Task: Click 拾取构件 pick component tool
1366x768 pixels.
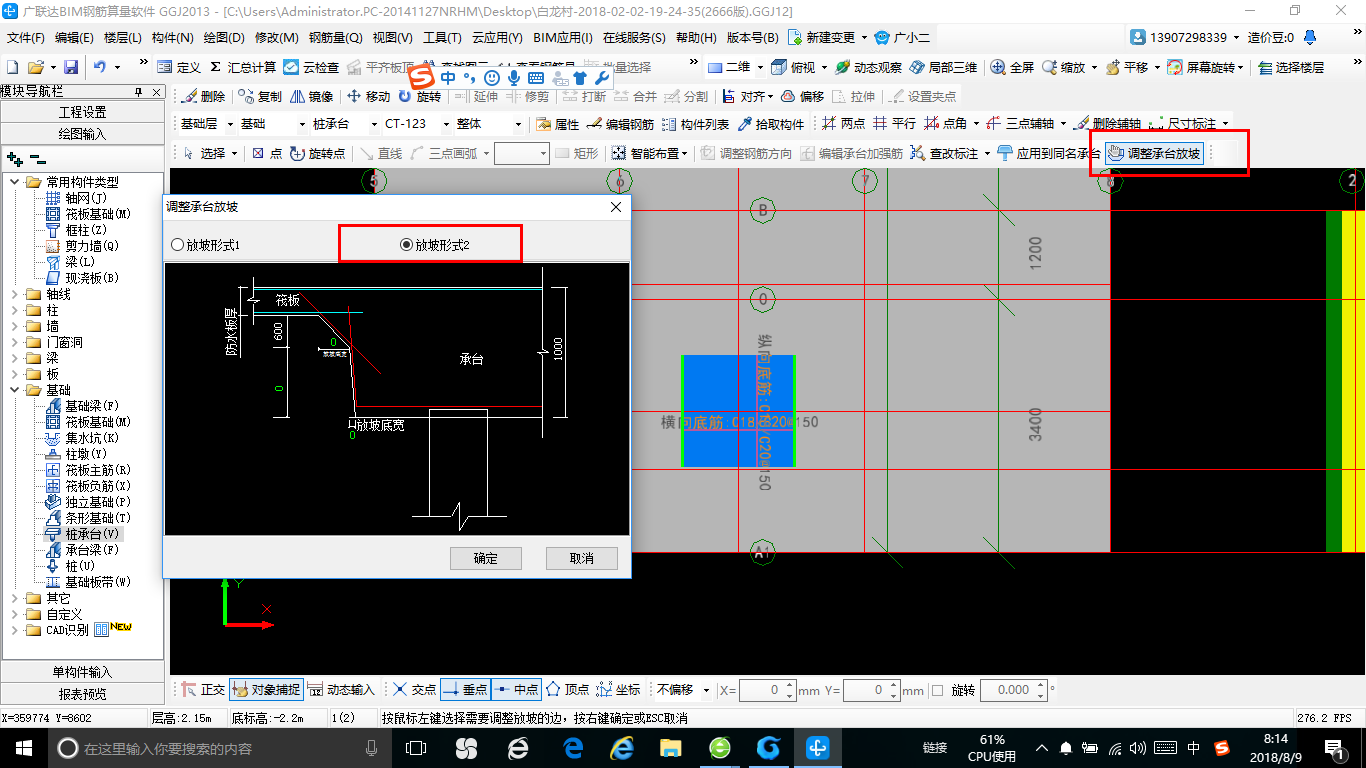Action: coord(771,125)
